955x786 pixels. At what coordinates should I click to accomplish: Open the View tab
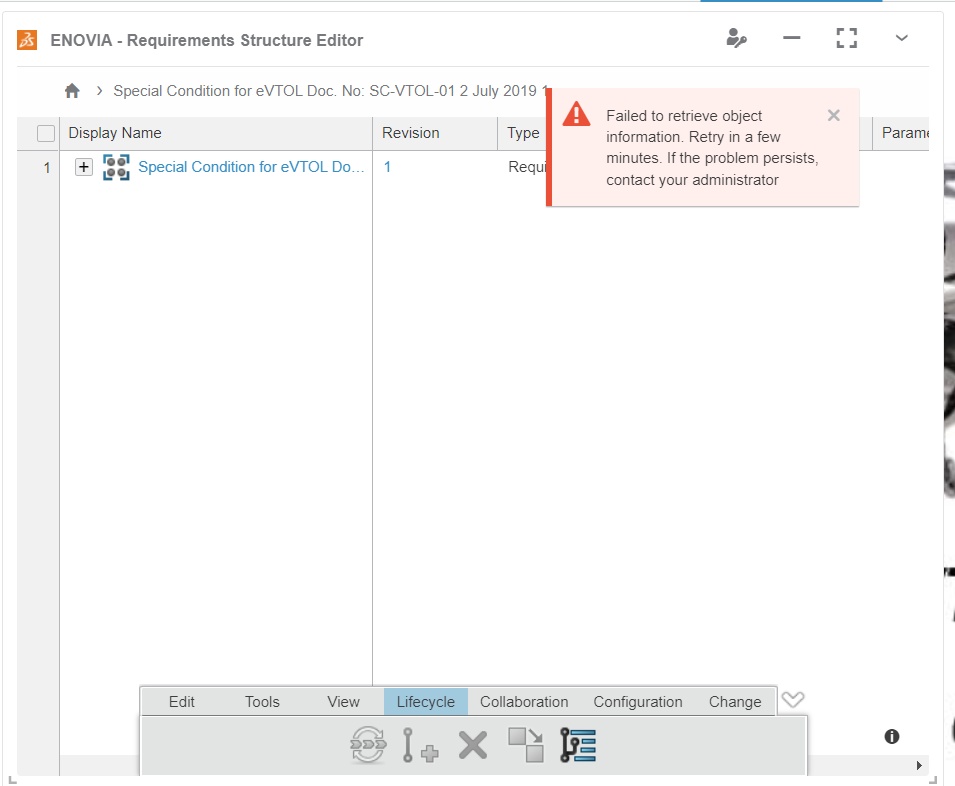click(343, 701)
